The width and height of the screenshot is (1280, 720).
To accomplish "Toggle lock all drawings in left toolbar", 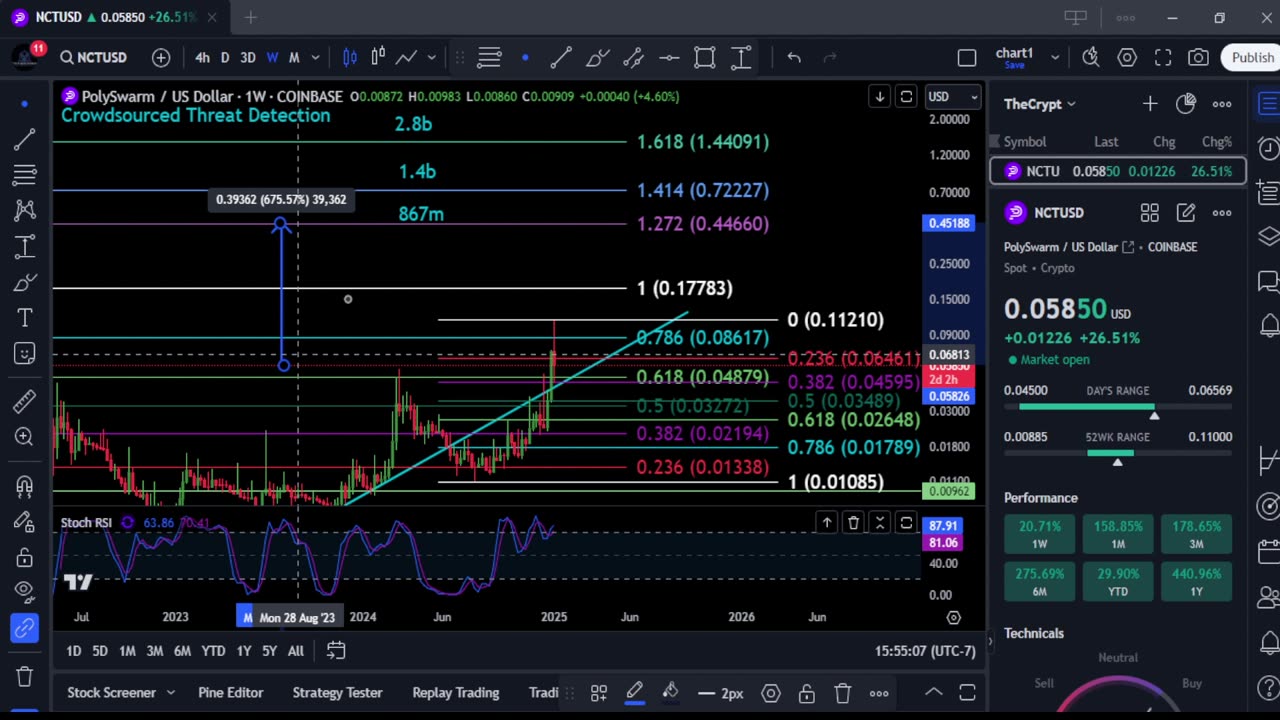I will (x=25, y=557).
